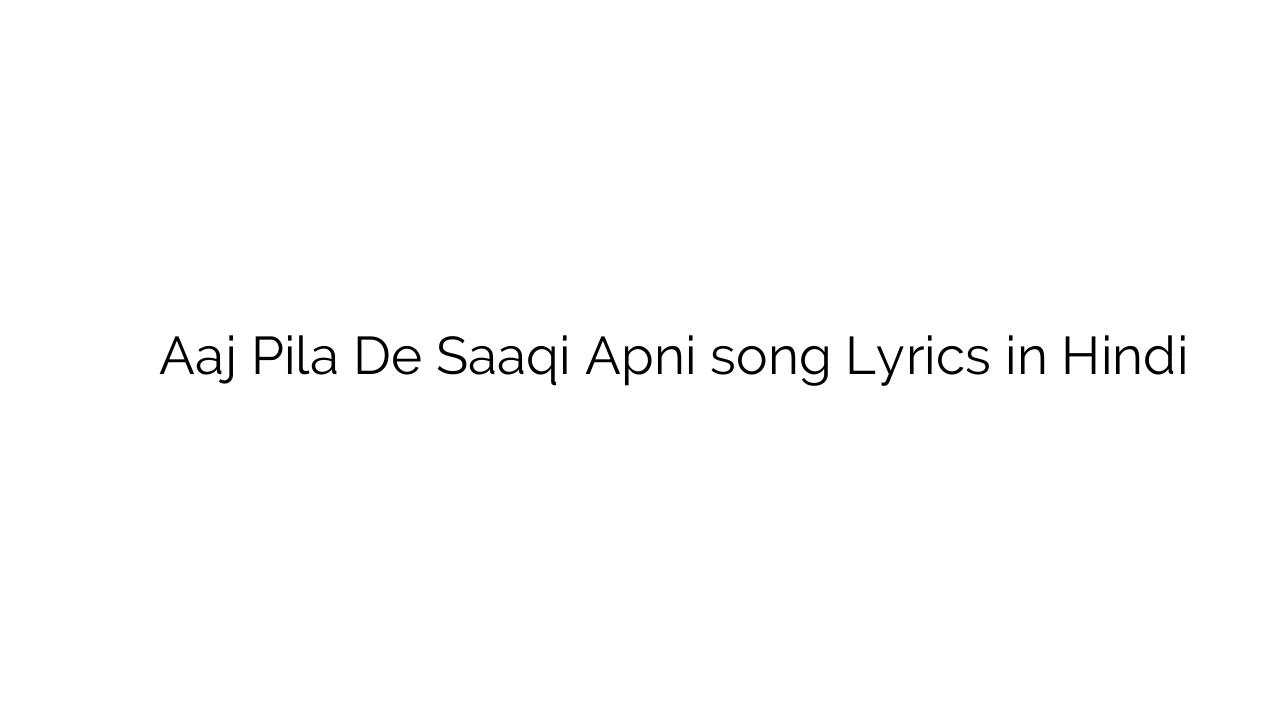Click the word "Aaj" in the title

(x=197, y=357)
